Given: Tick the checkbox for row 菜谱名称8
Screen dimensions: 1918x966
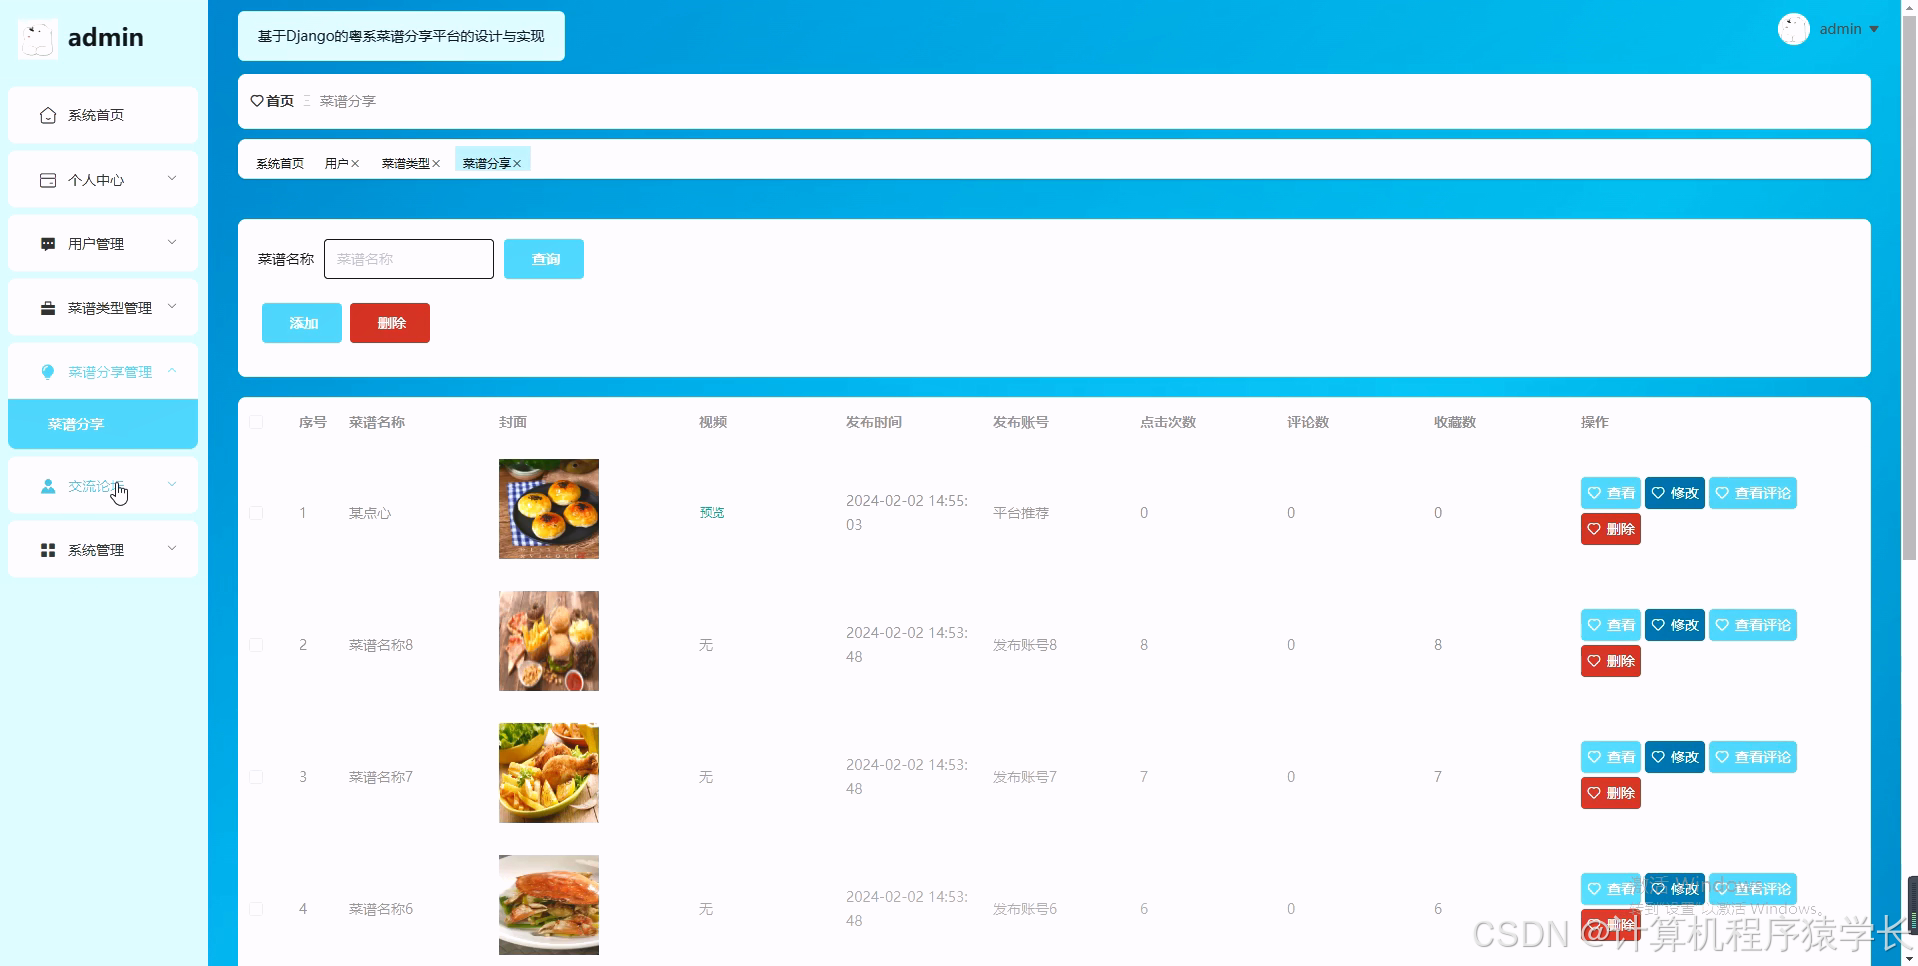Looking at the screenshot, I should [x=256, y=645].
